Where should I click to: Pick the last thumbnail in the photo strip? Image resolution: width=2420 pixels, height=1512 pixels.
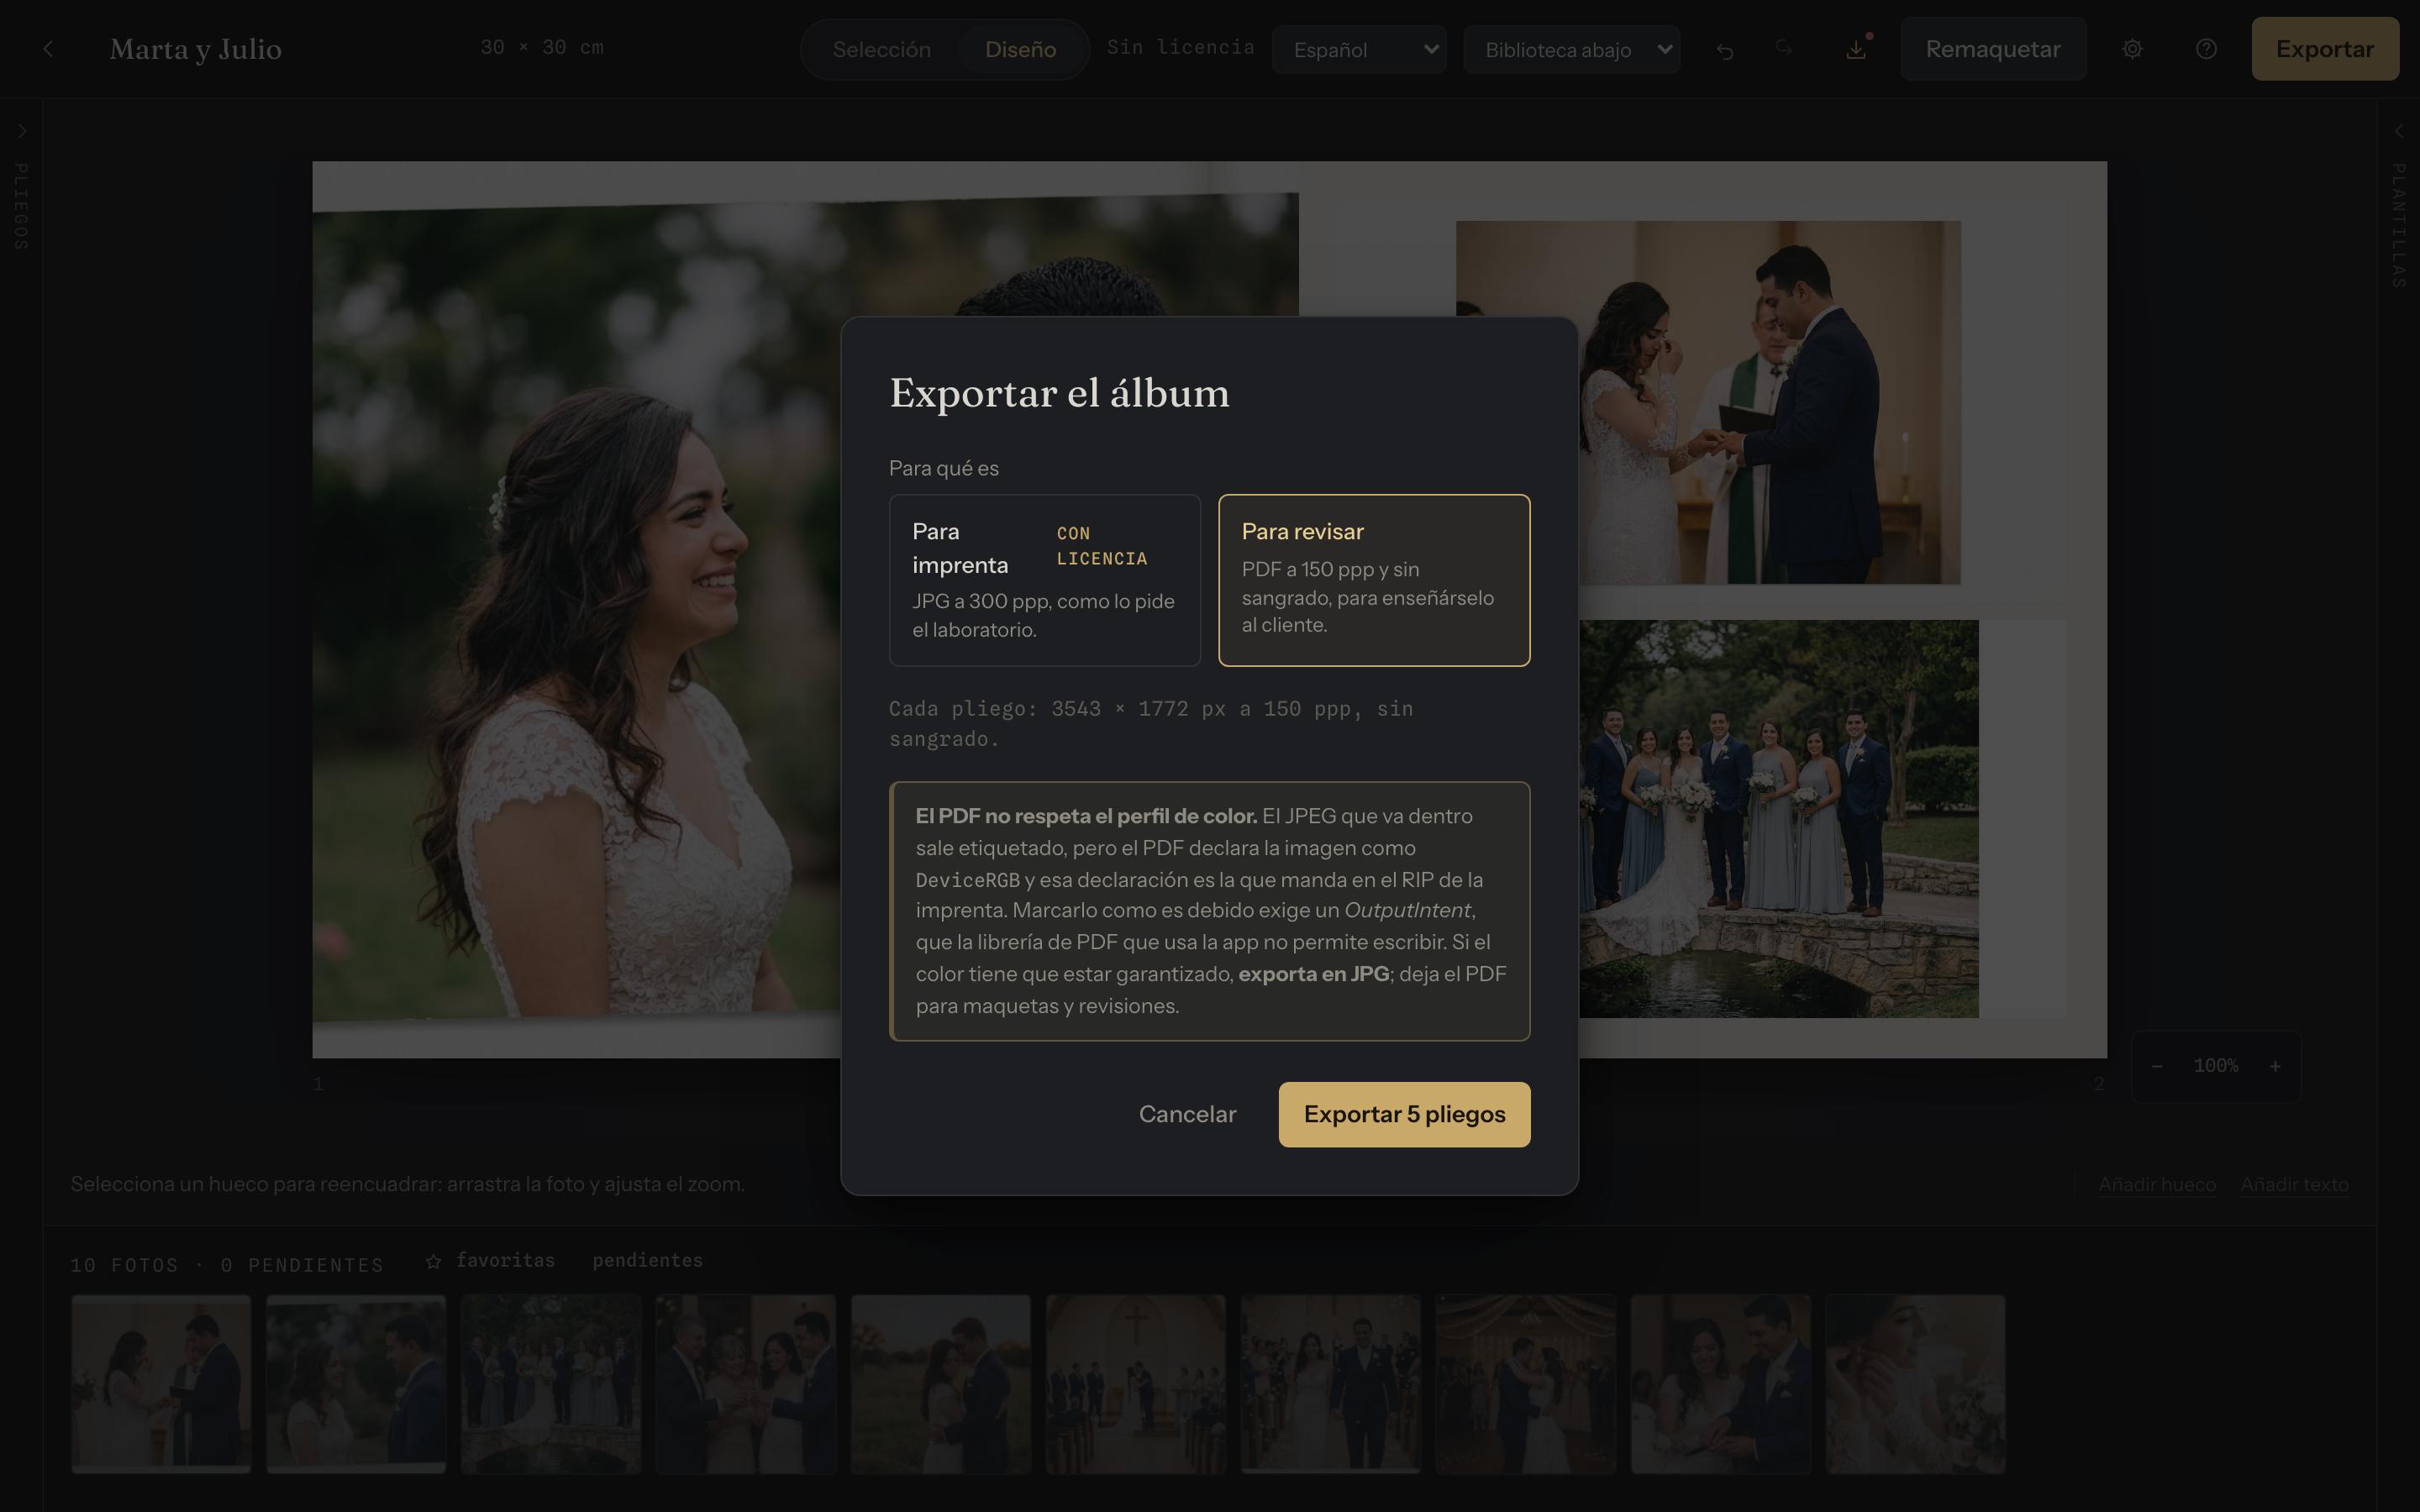point(1916,1384)
